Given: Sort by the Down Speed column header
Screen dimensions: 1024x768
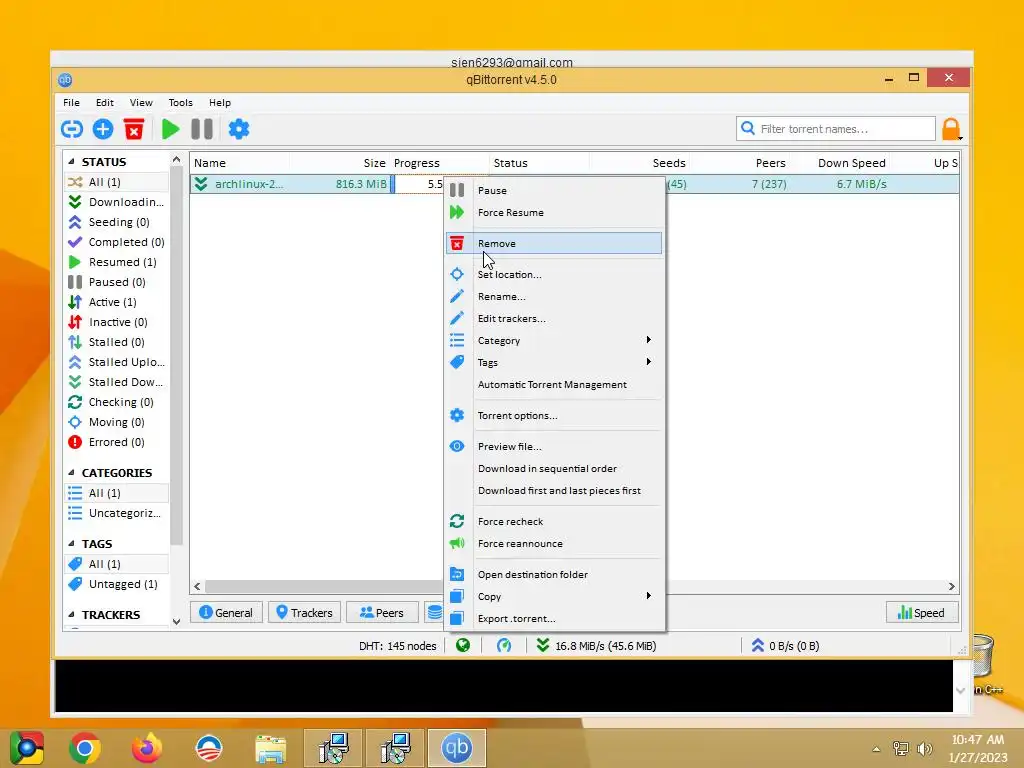Looking at the screenshot, I should pos(839,163).
